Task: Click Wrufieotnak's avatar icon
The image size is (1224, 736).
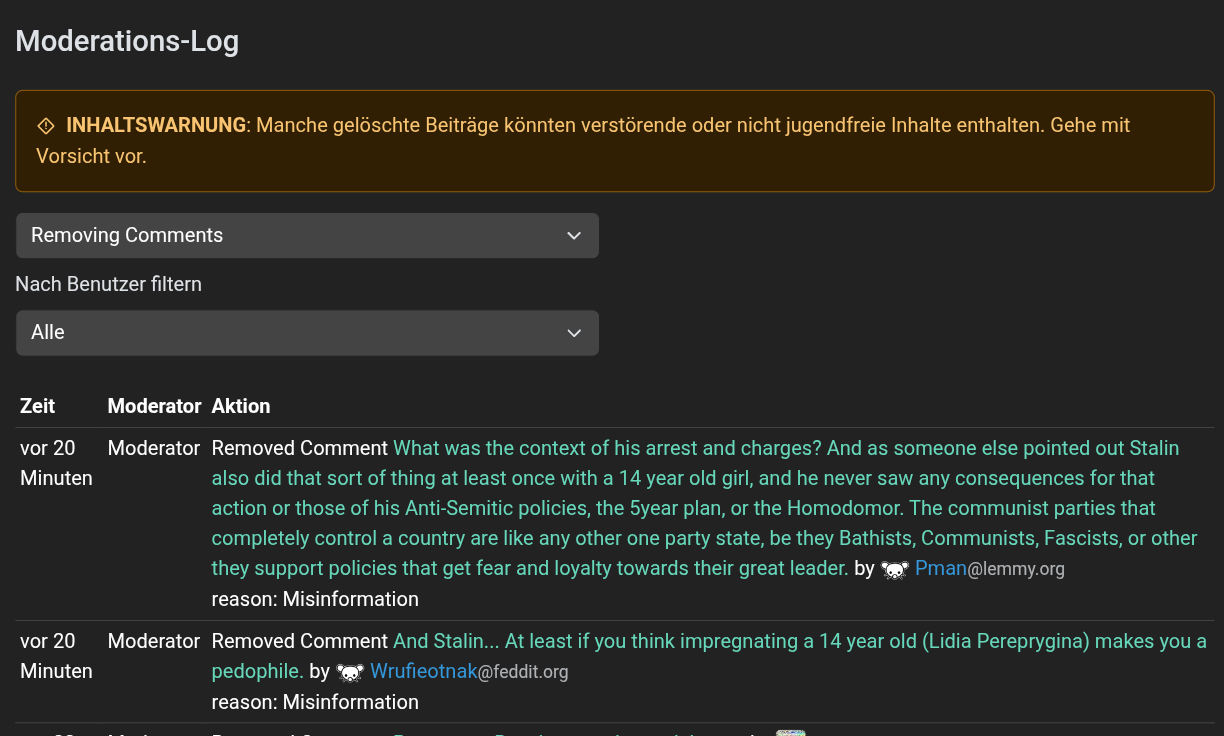Action: pos(350,672)
